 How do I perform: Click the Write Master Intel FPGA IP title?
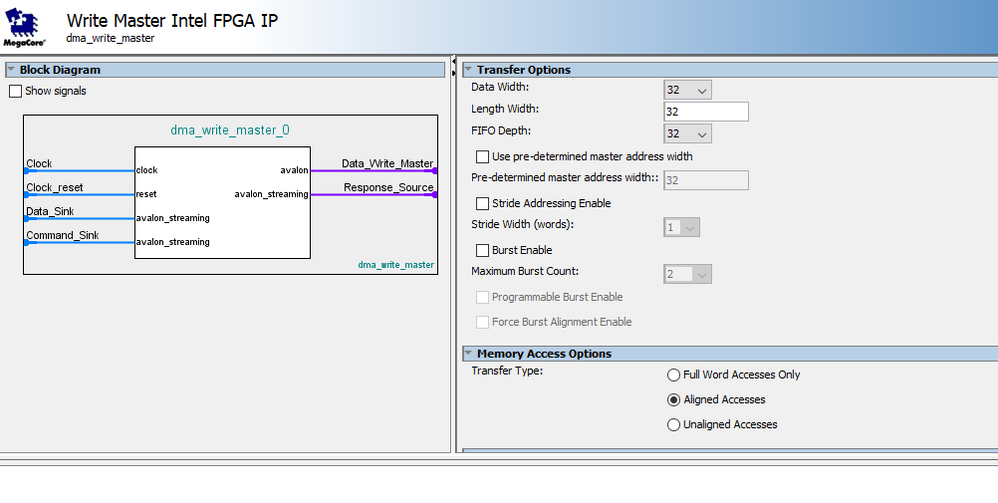tap(172, 20)
